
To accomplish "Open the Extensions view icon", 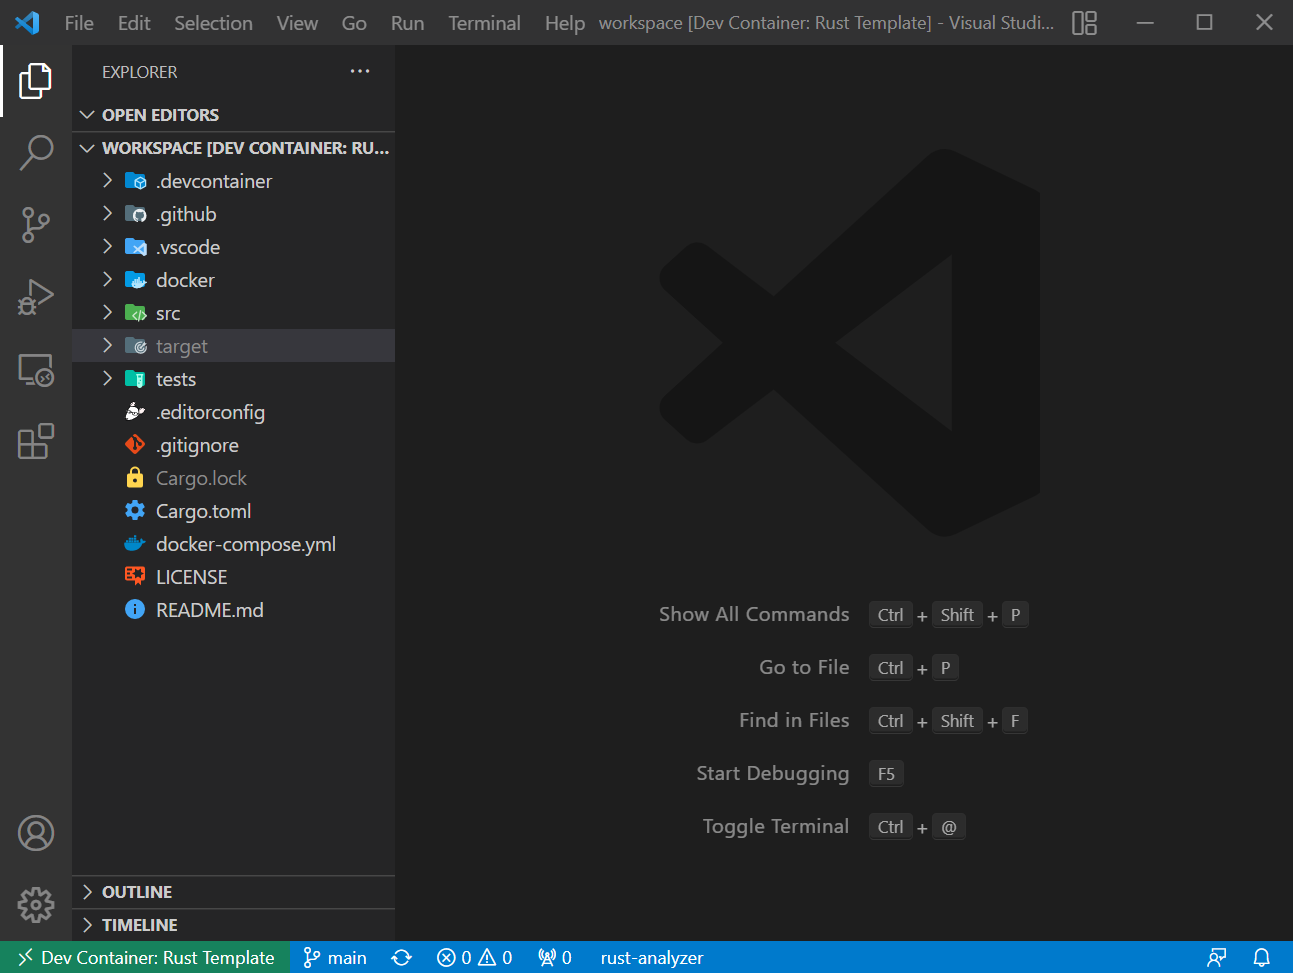I will [36, 441].
